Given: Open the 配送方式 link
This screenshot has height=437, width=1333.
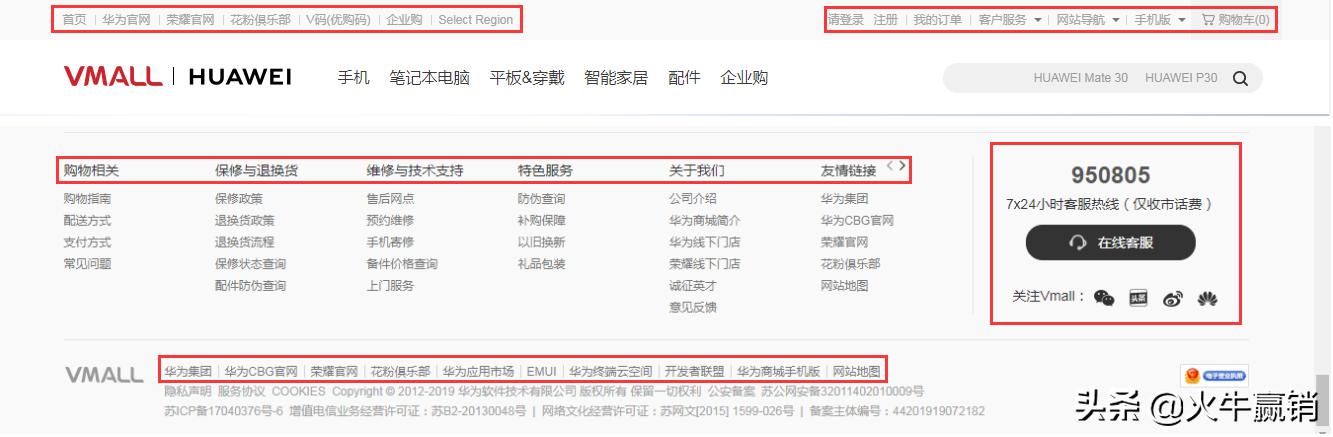Looking at the screenshot, I should point(87,221).
